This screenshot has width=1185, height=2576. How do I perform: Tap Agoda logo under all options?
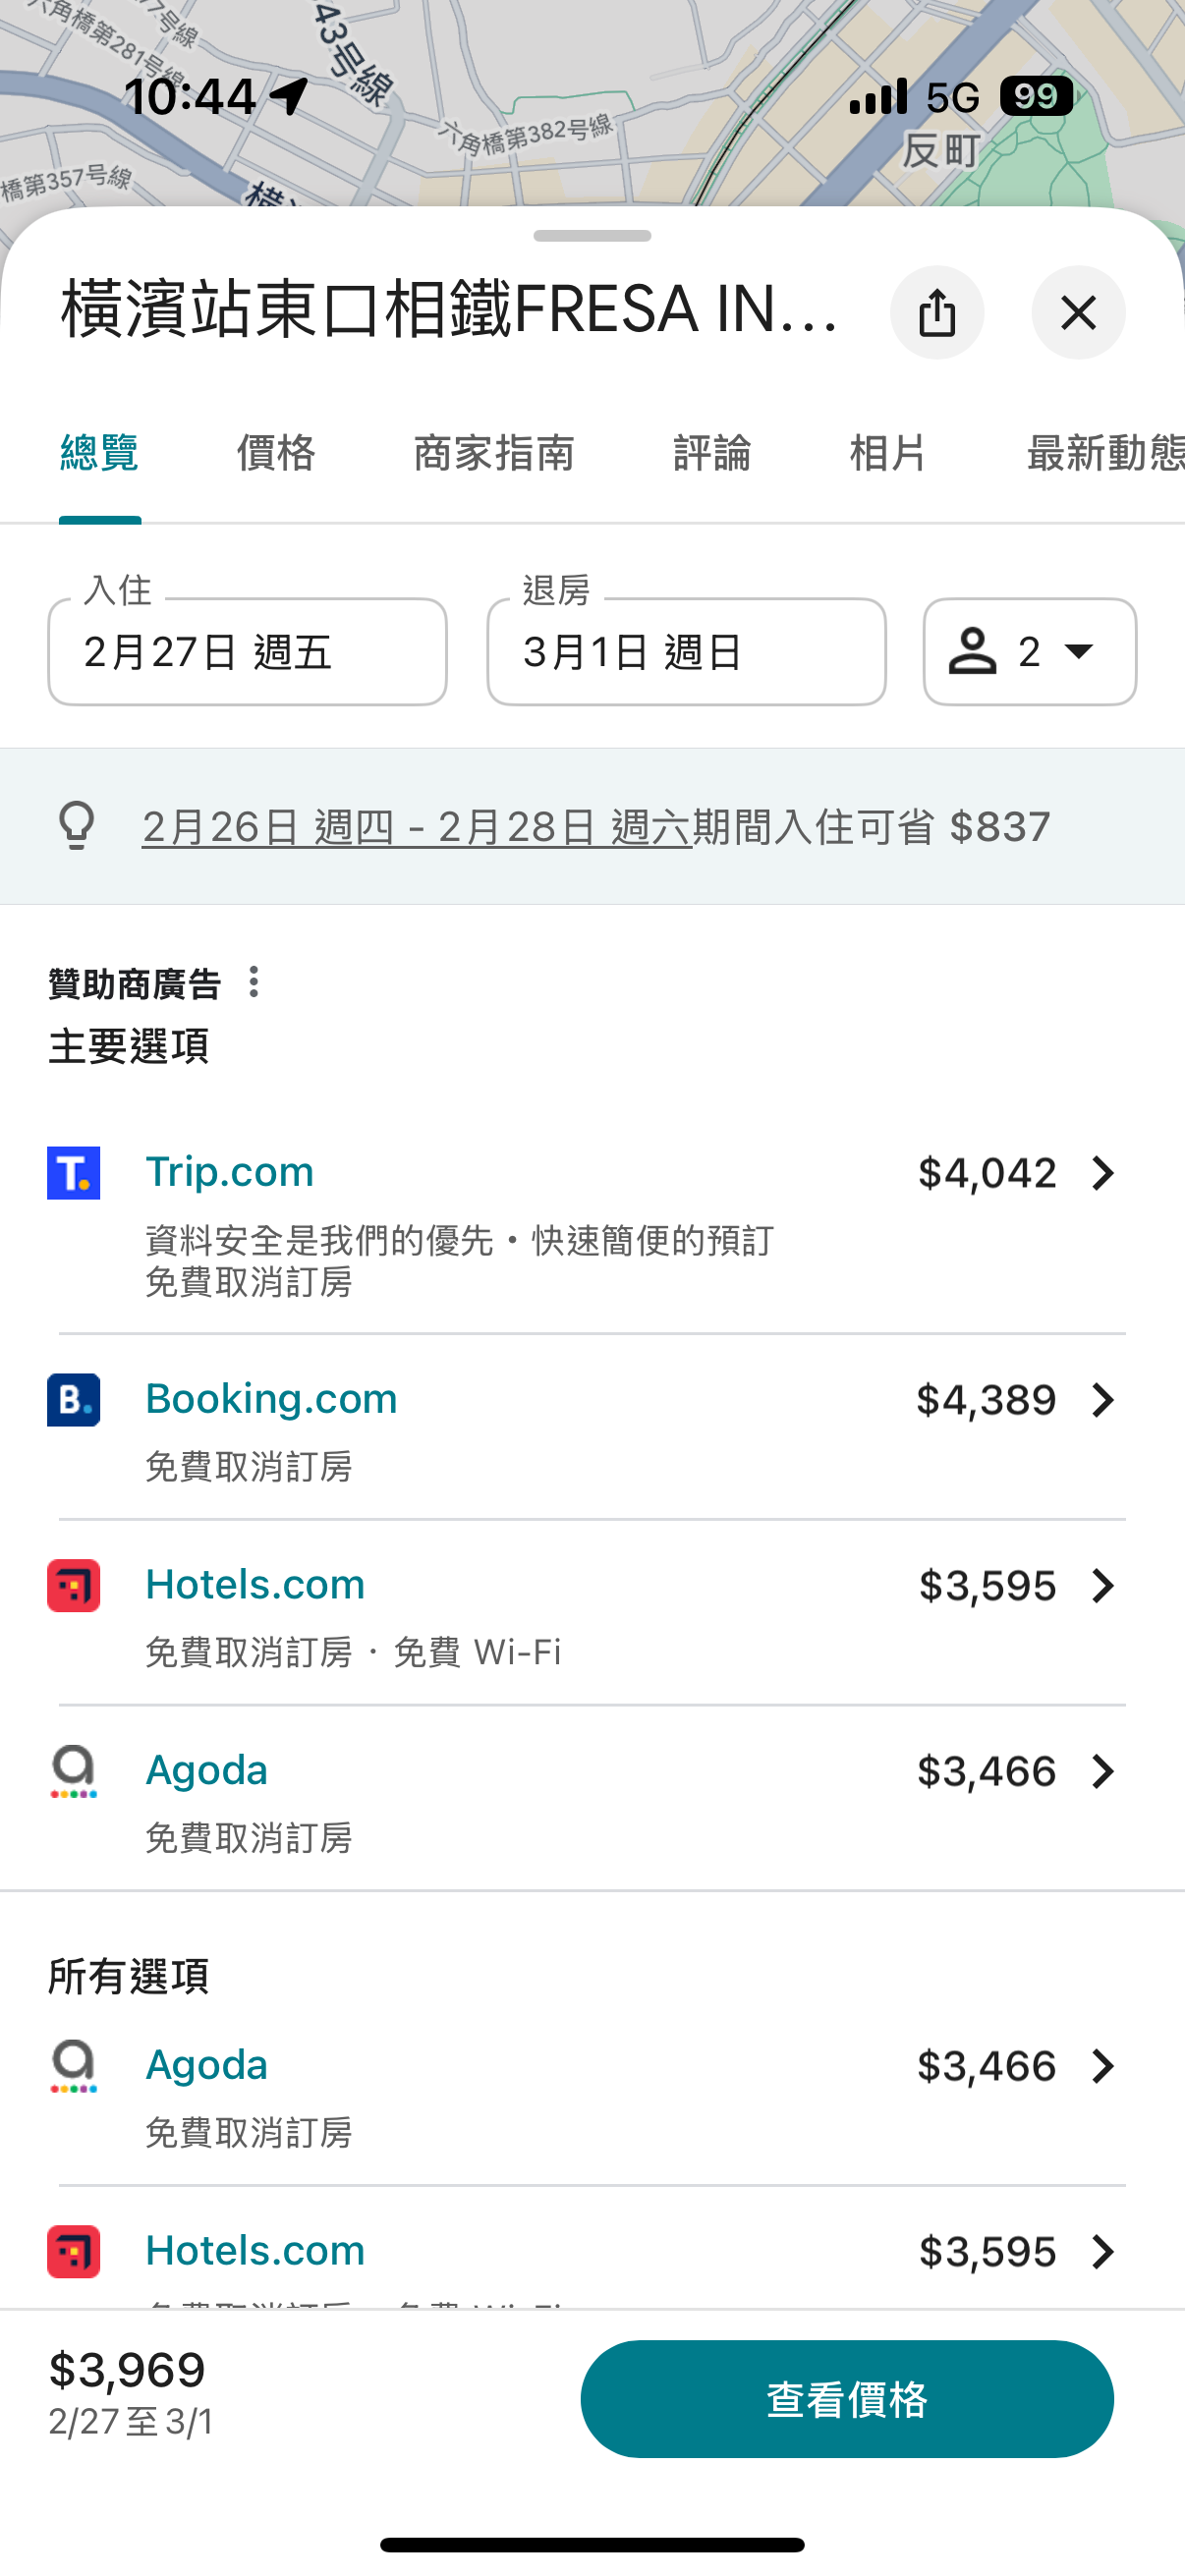pos(74,2065)
